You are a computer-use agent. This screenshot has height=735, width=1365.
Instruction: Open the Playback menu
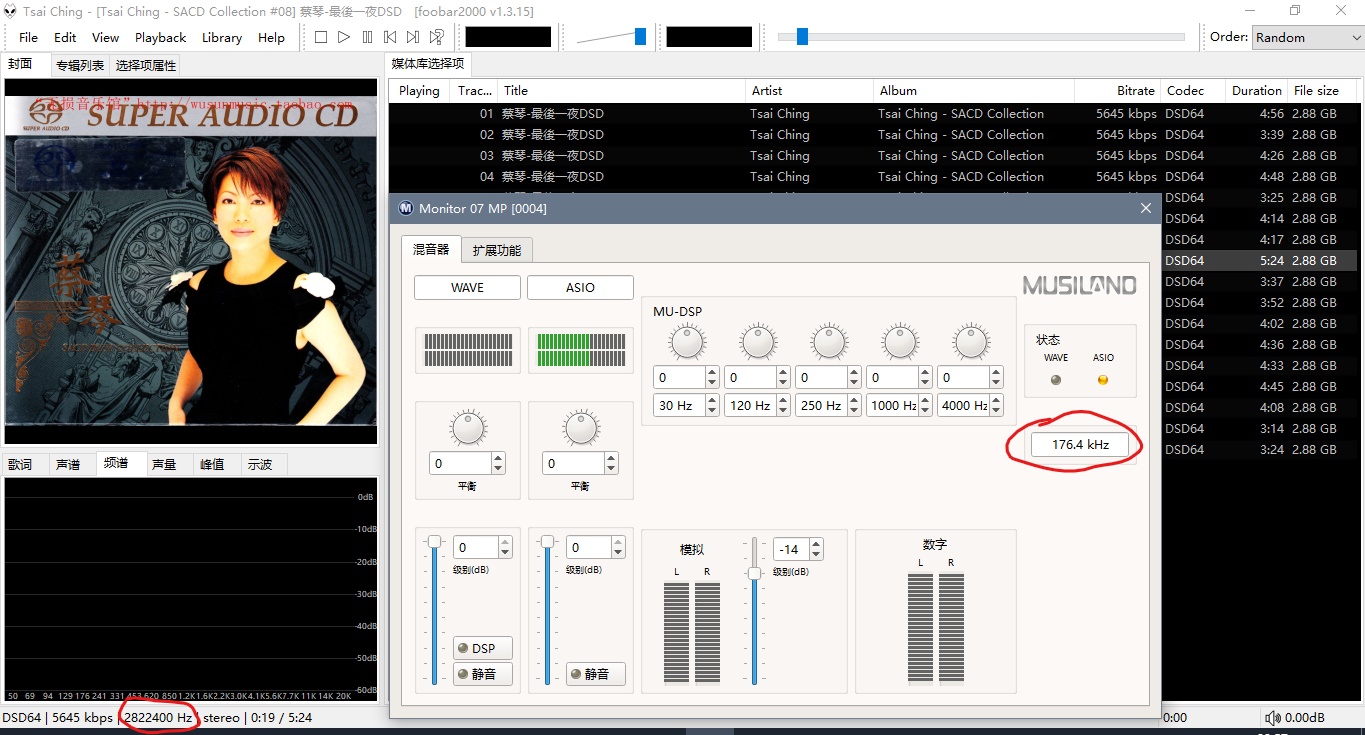coord(160,37)
